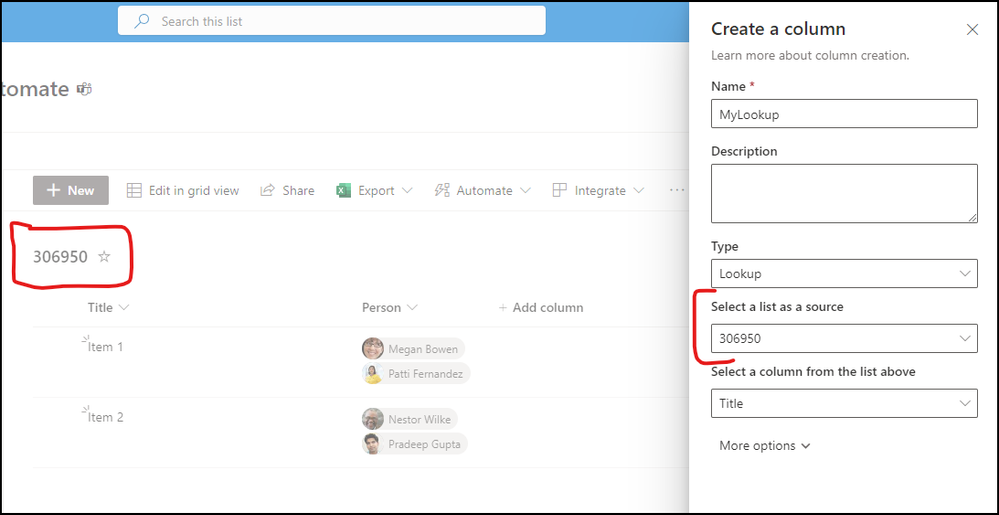999x515 pixels.
Task: Click the 306950 list title
Action: [60, 257]
